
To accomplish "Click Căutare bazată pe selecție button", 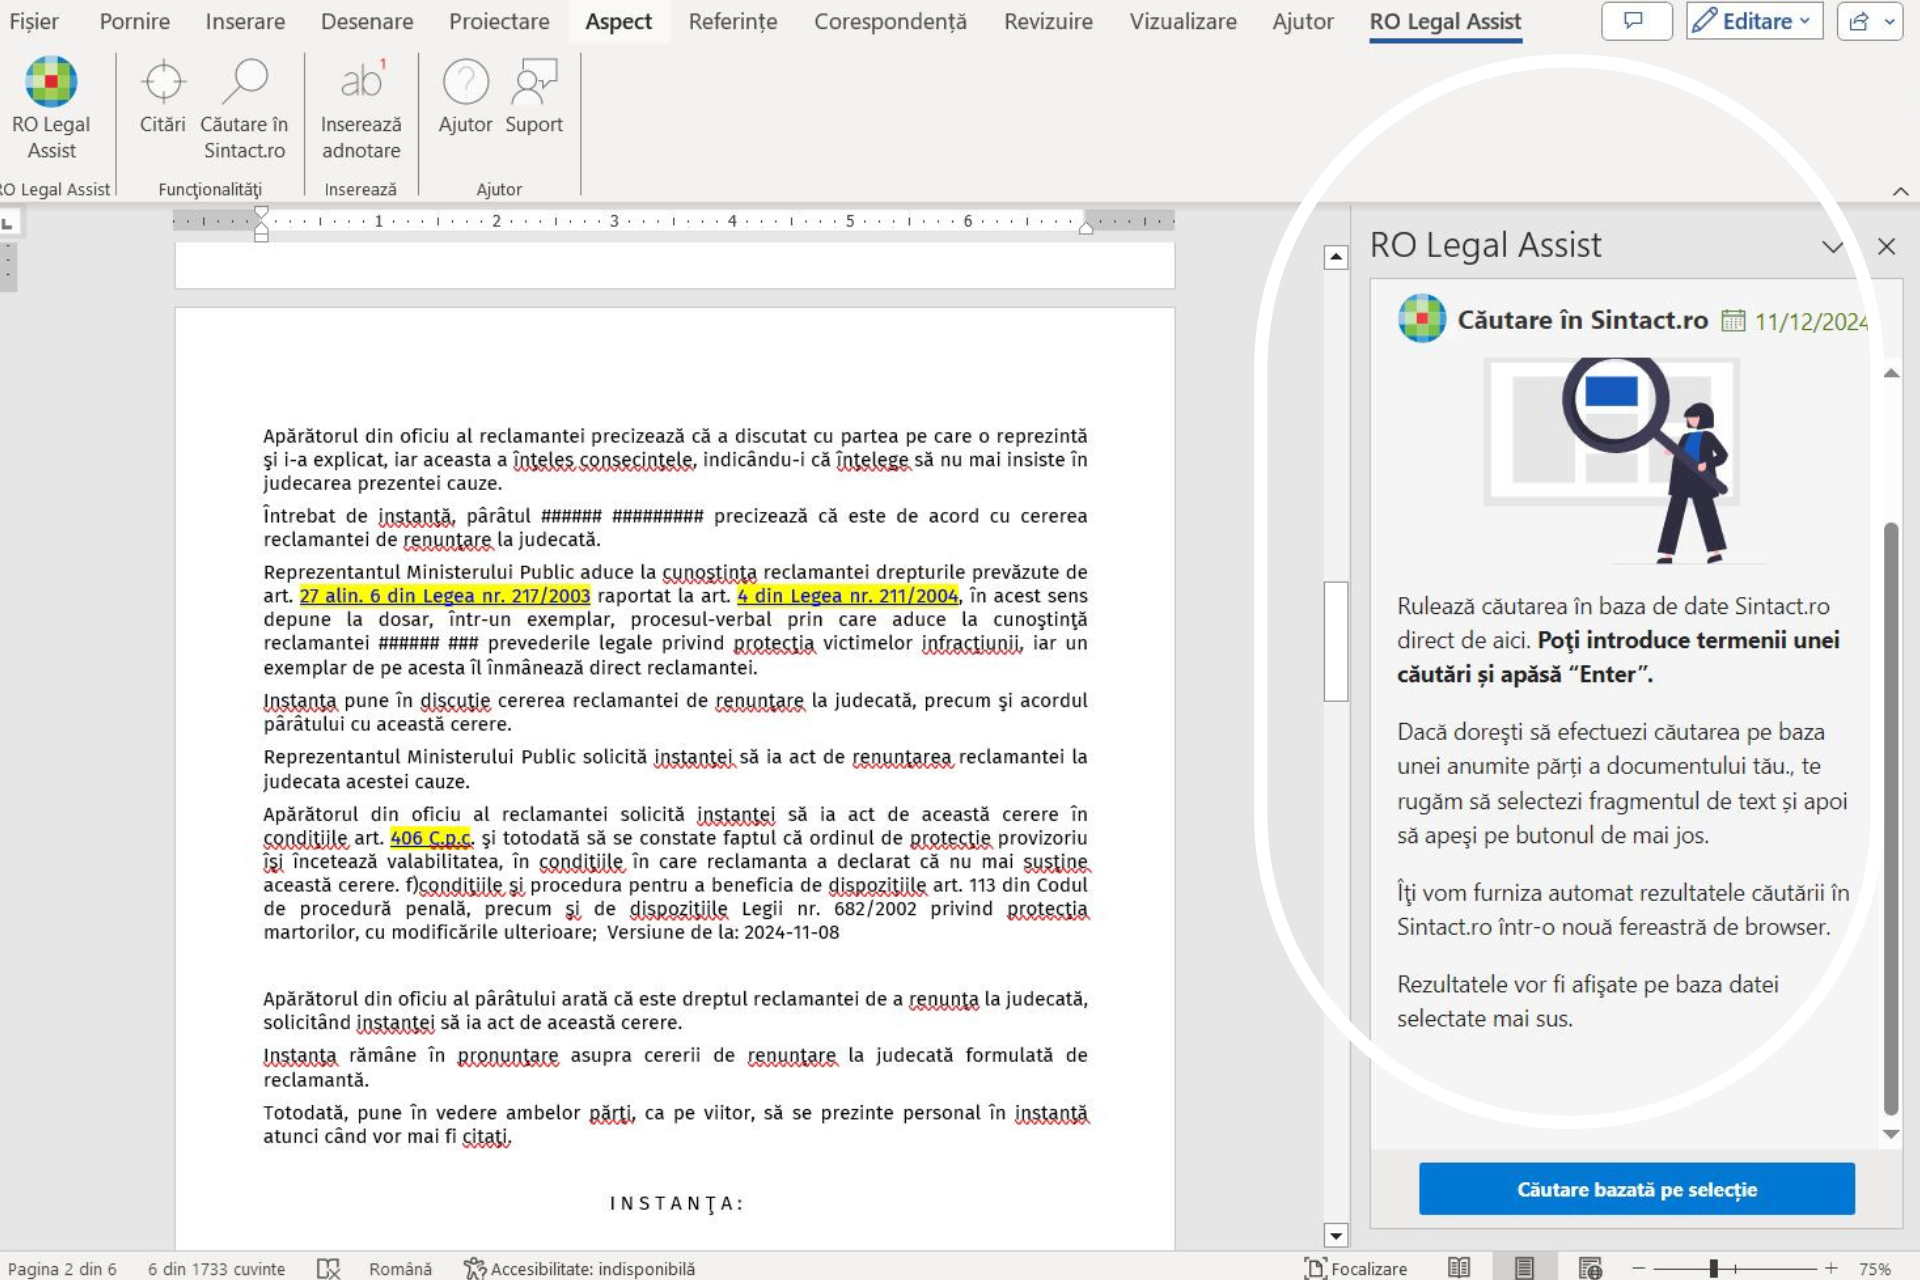I will click(x=1636, y=1189).
